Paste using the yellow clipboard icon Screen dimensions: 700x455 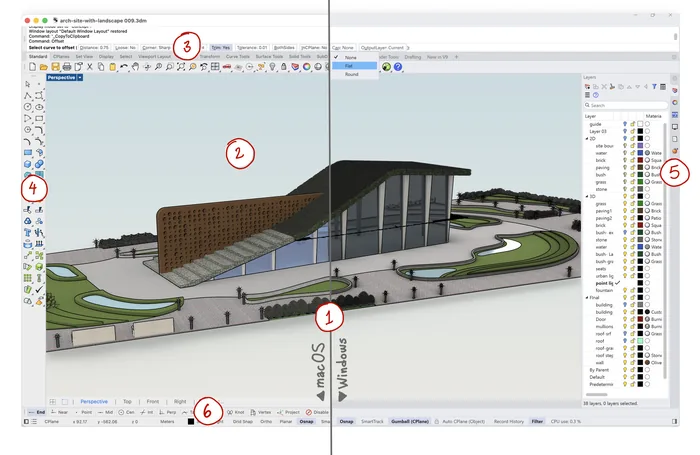tap(112, 67)
